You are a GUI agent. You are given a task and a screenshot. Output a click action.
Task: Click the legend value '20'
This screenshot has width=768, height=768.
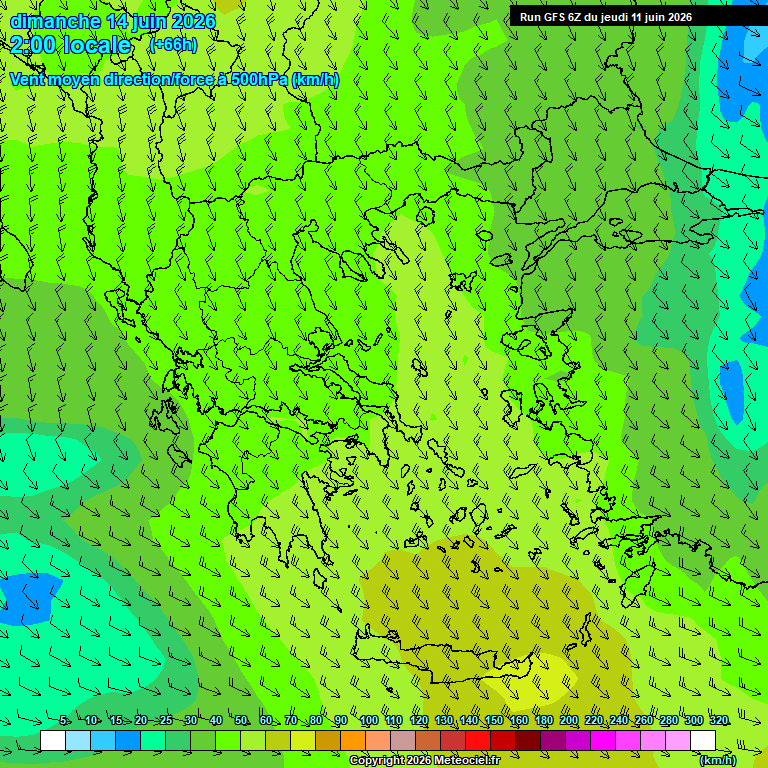[141, 720]
